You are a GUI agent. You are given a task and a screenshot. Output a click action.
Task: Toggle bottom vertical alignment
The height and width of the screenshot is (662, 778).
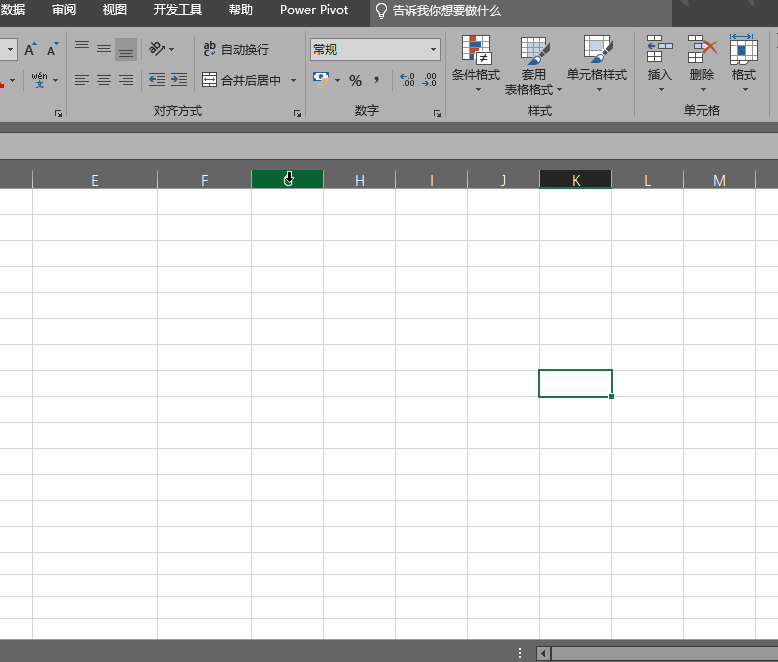pos(126,49)
